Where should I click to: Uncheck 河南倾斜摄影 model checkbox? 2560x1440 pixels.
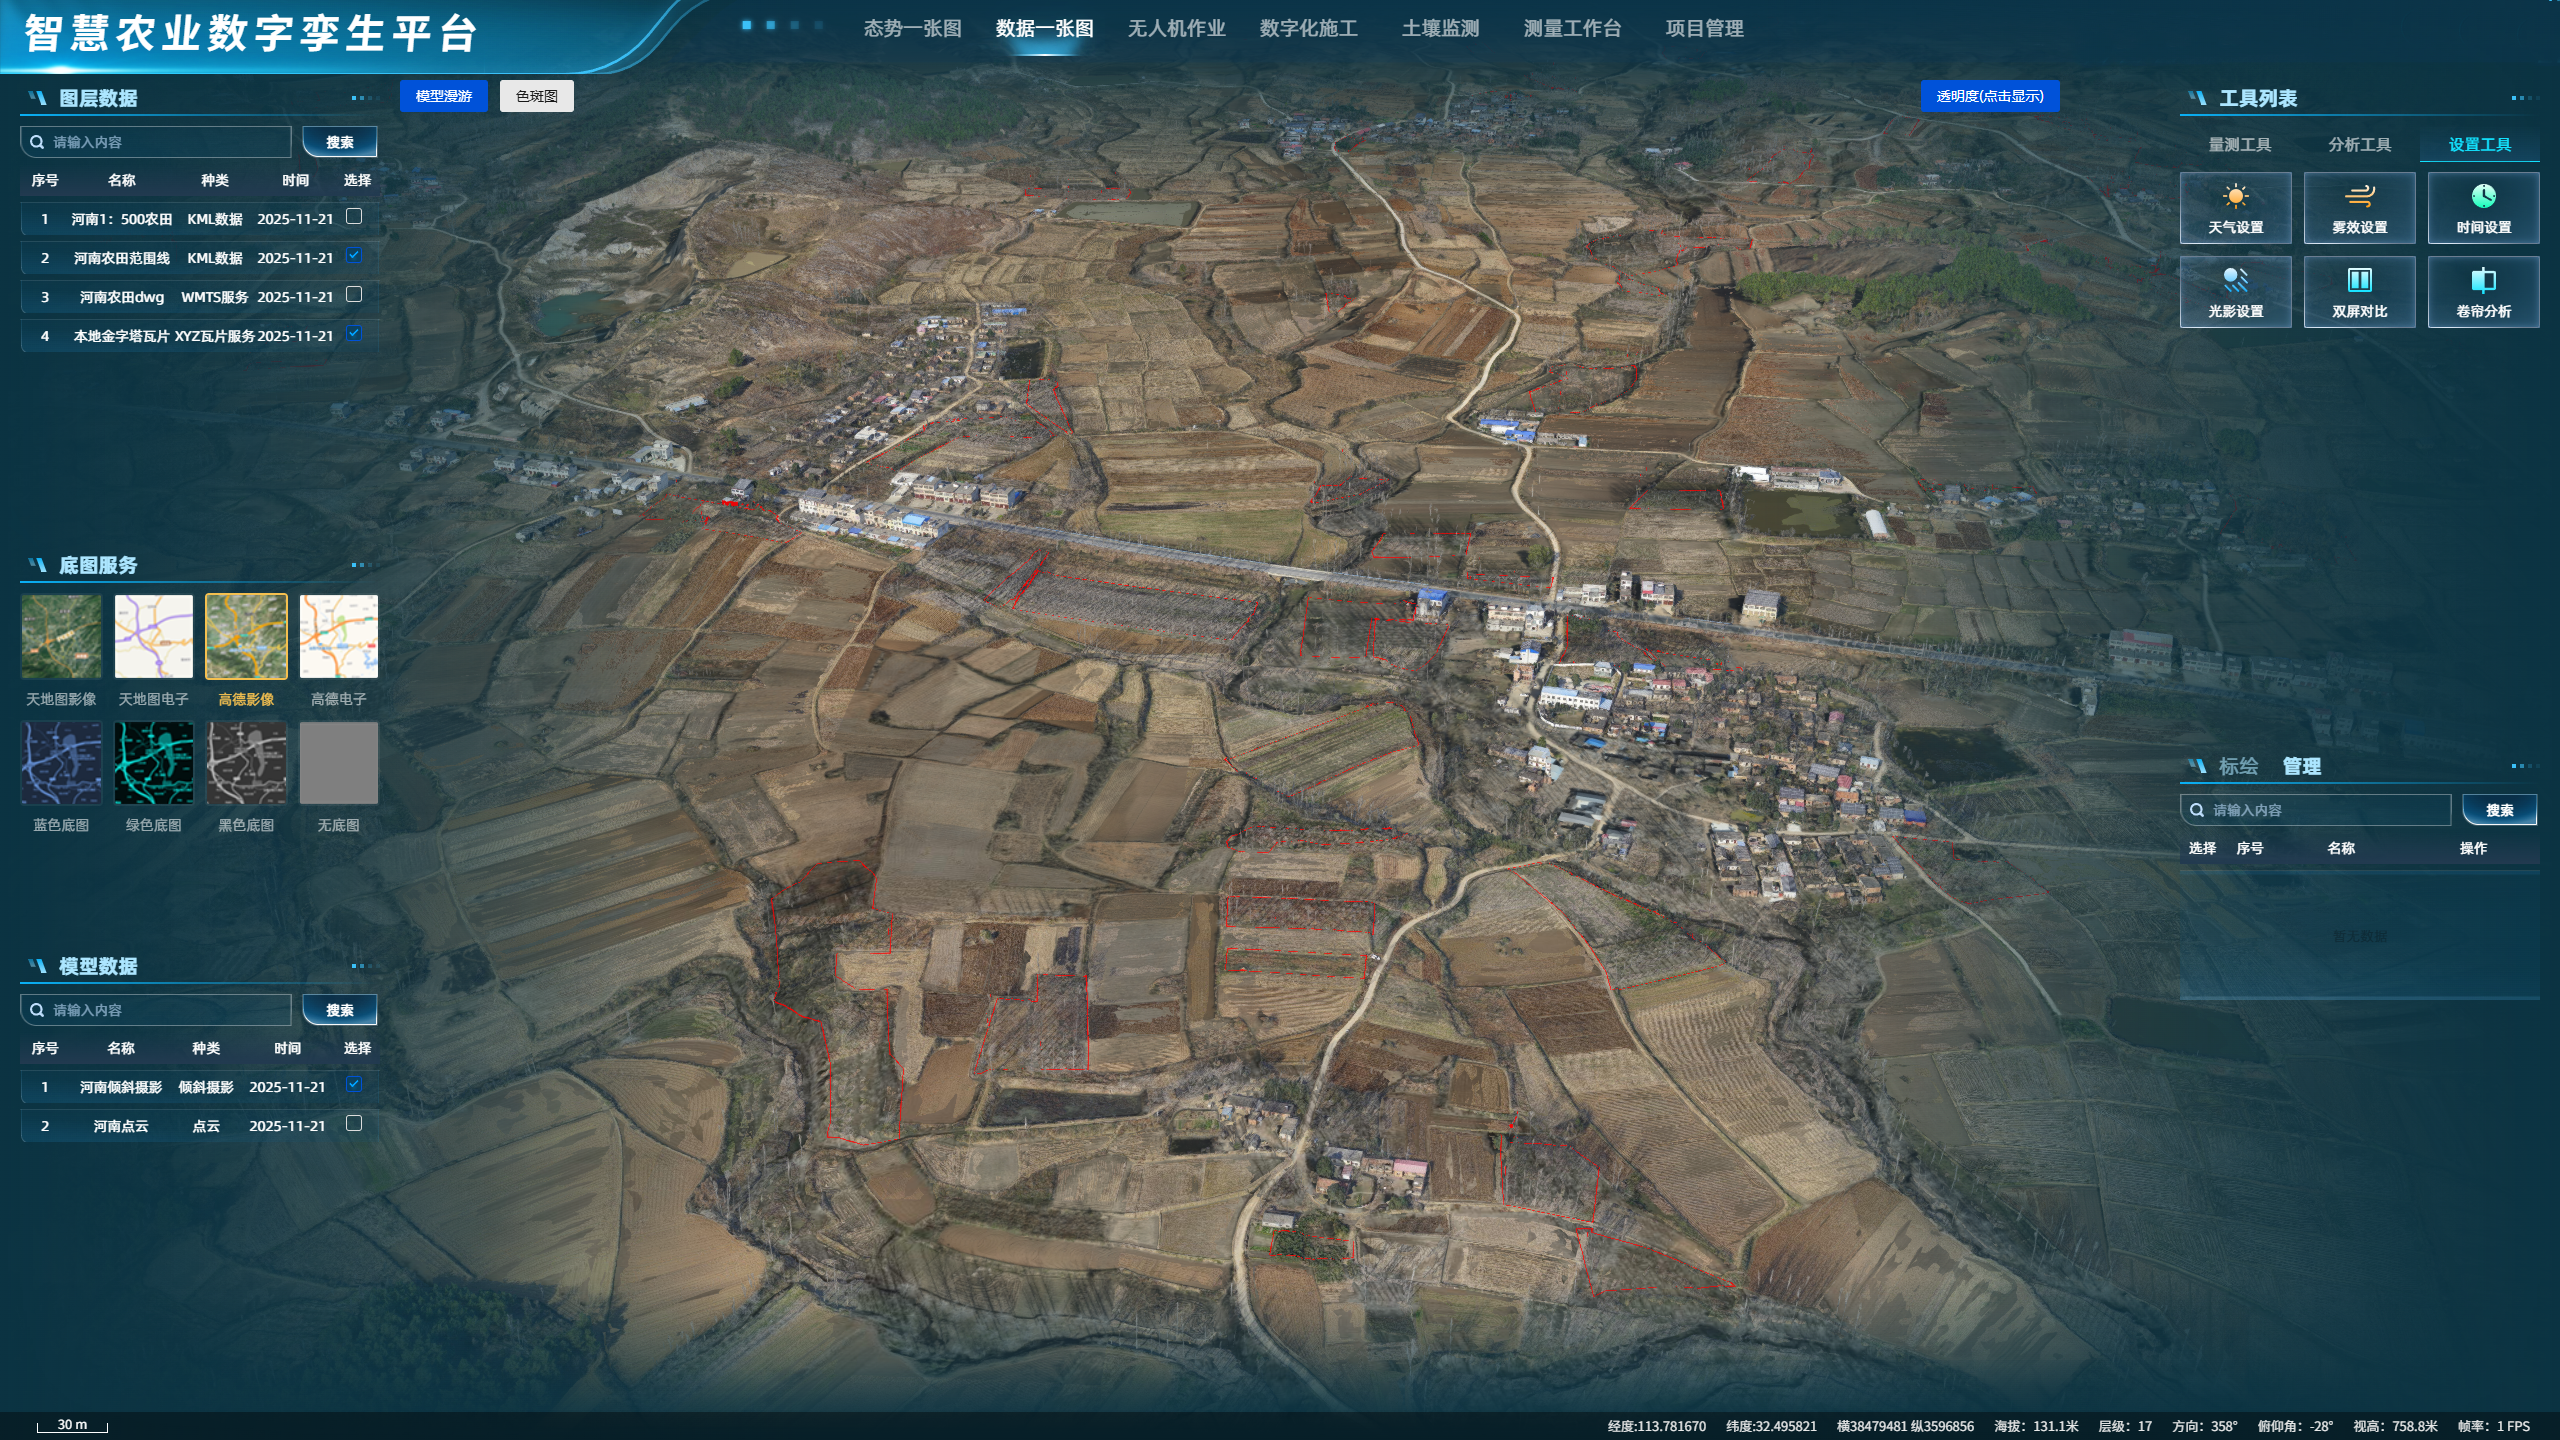tap(354, 1084)
